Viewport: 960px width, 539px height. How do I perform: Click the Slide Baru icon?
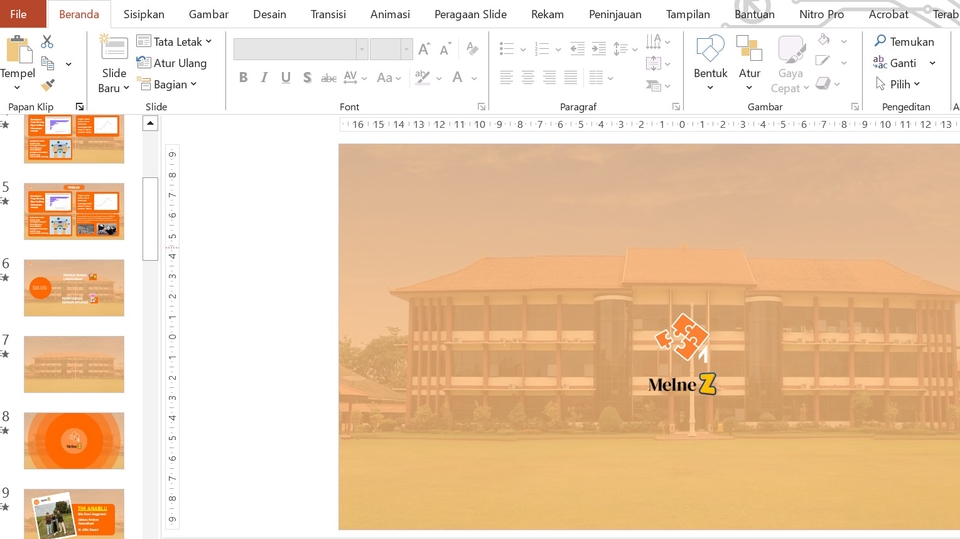(114, 47)
